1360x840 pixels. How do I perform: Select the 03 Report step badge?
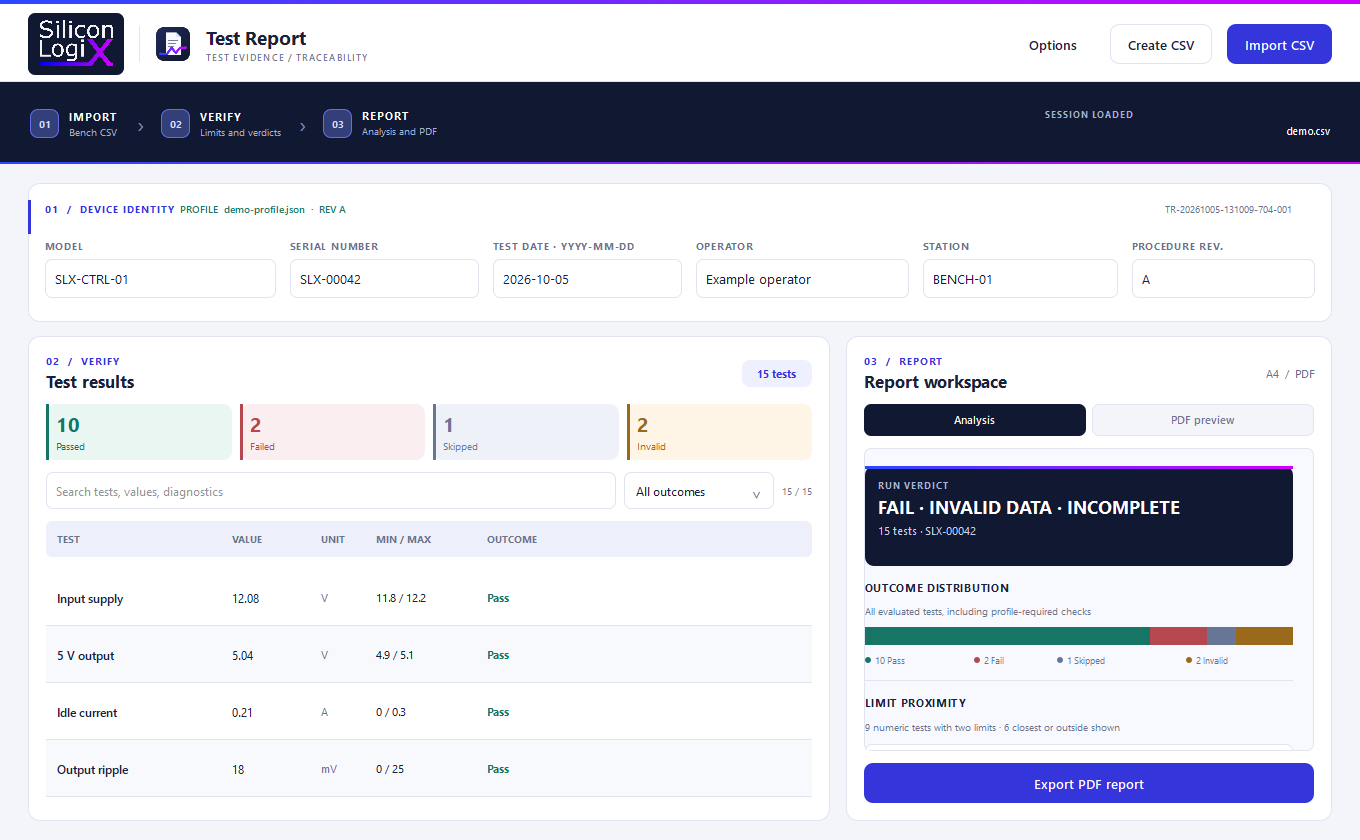pos(337,124)
